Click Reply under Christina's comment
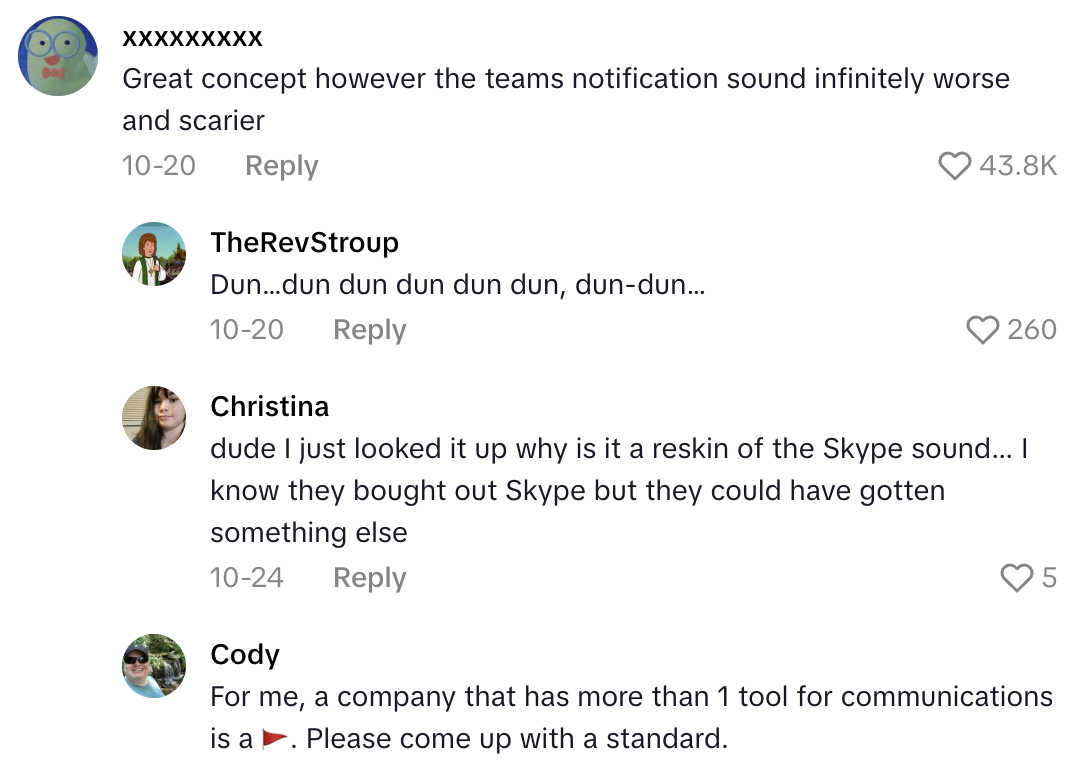The height and width of the screenshot is (766, 1084). pyautogui.click(x=369, y=578)
